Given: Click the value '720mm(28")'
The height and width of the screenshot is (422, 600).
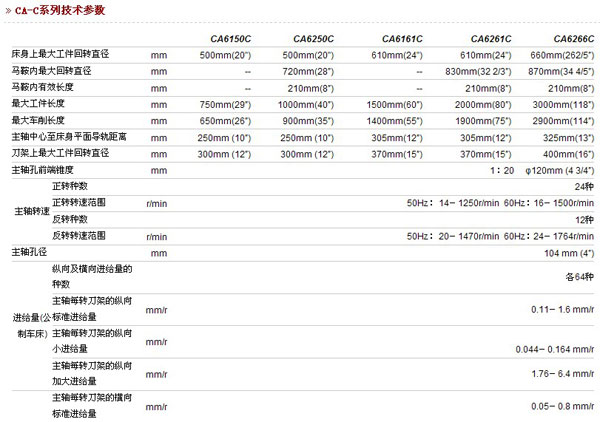Looking at the screenshot, I should point(308,72).
